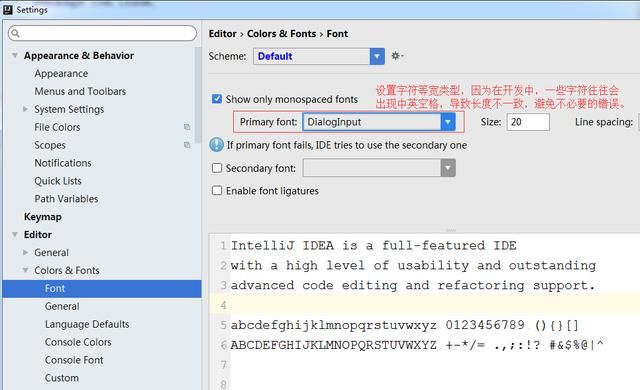
Task: Click inside the settings search field
Action: coord(102,33)
